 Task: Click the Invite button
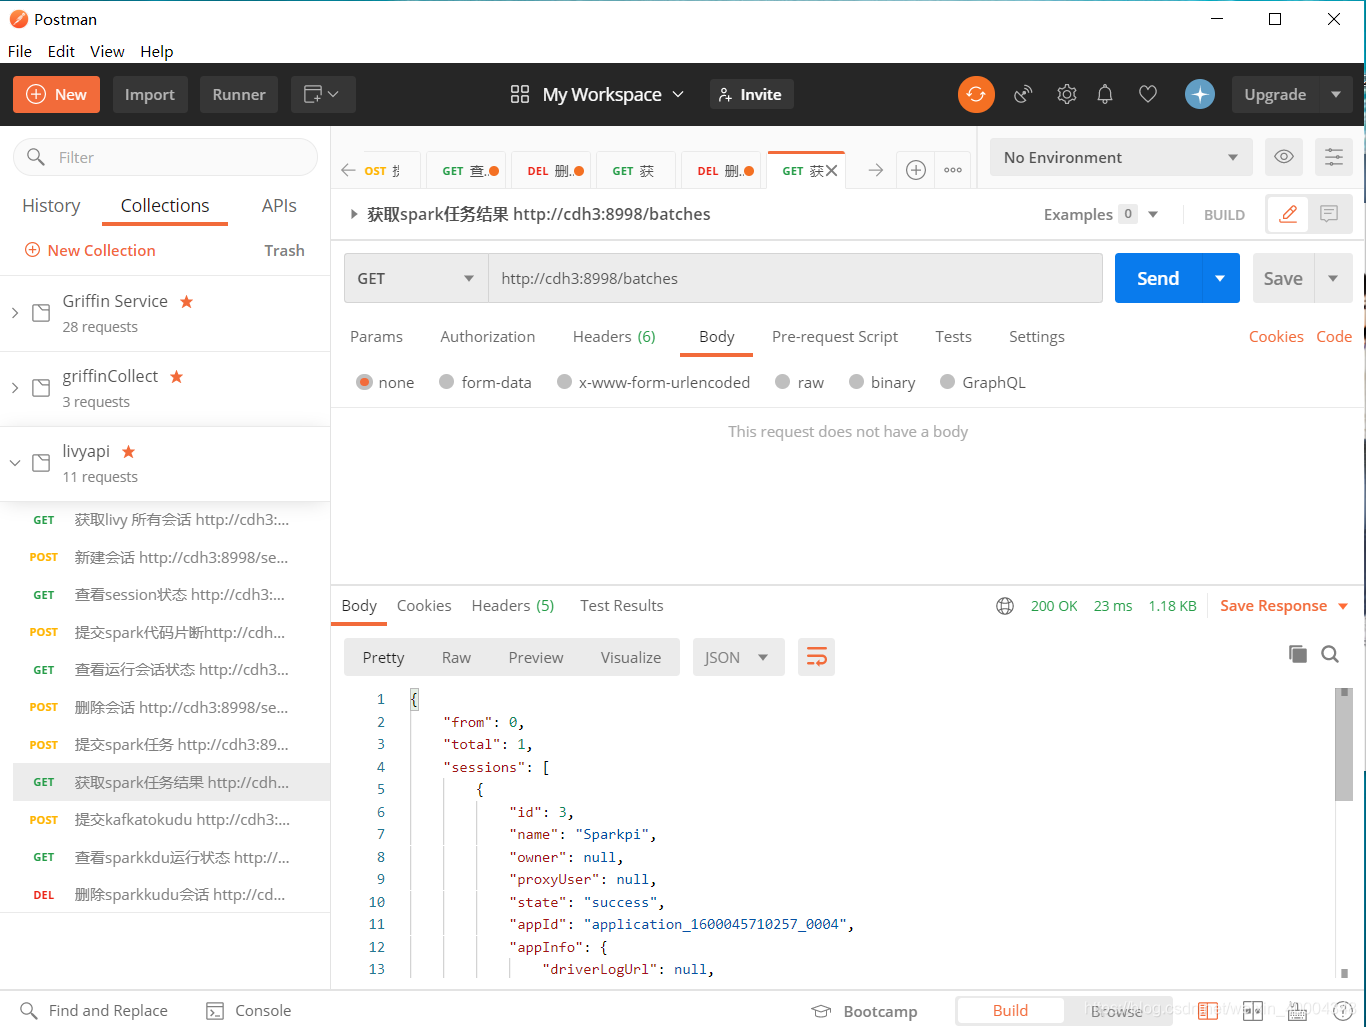tap(751, 94)
